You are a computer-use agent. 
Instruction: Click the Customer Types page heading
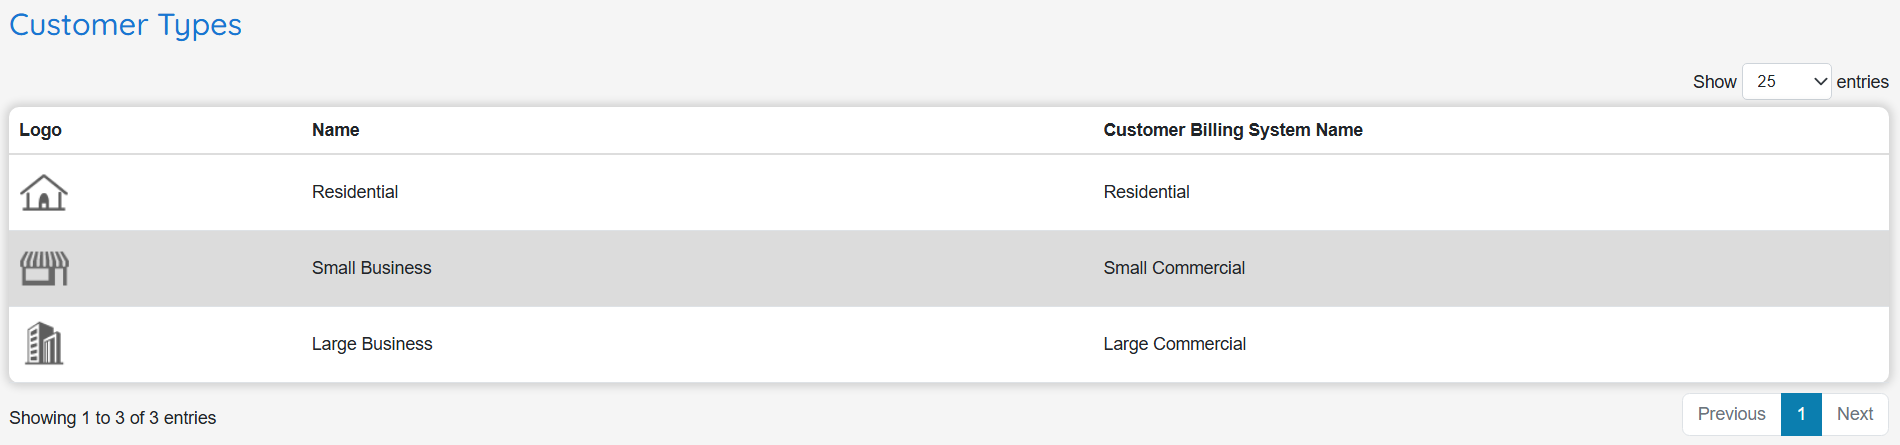[126, 25]
